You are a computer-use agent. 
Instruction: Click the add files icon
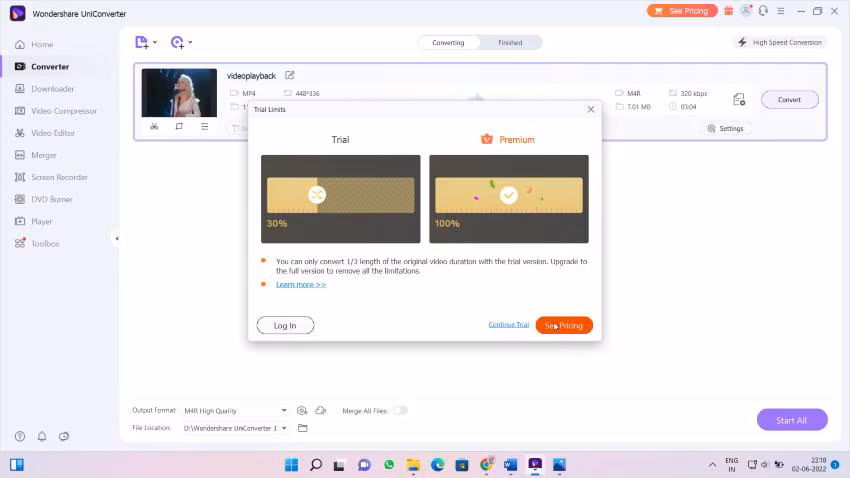tap(141, 42)
